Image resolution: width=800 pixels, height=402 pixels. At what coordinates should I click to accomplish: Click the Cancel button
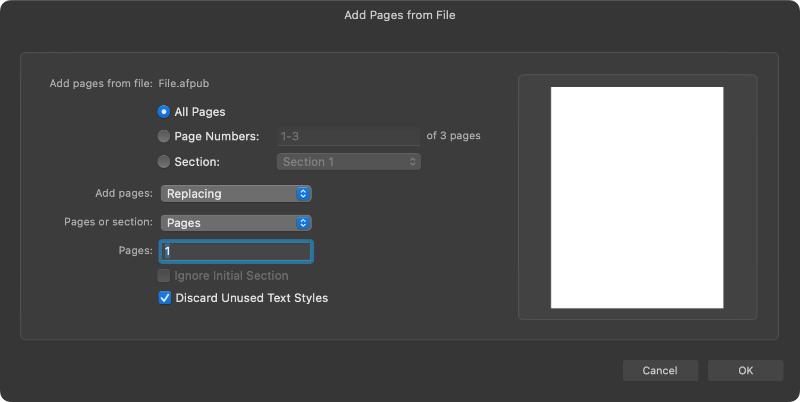660,370
